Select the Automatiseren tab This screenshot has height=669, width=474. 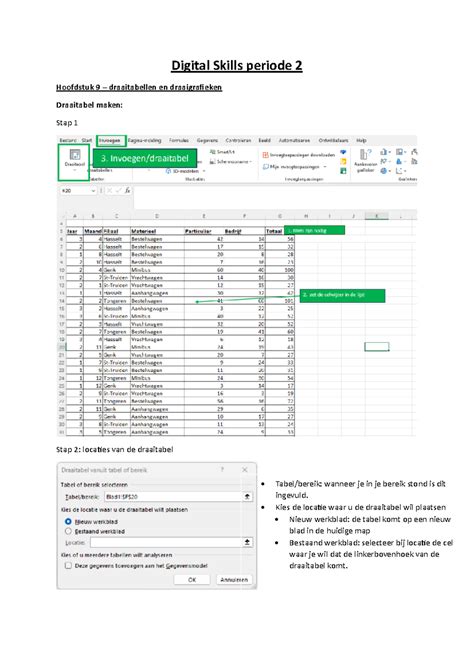294,140
